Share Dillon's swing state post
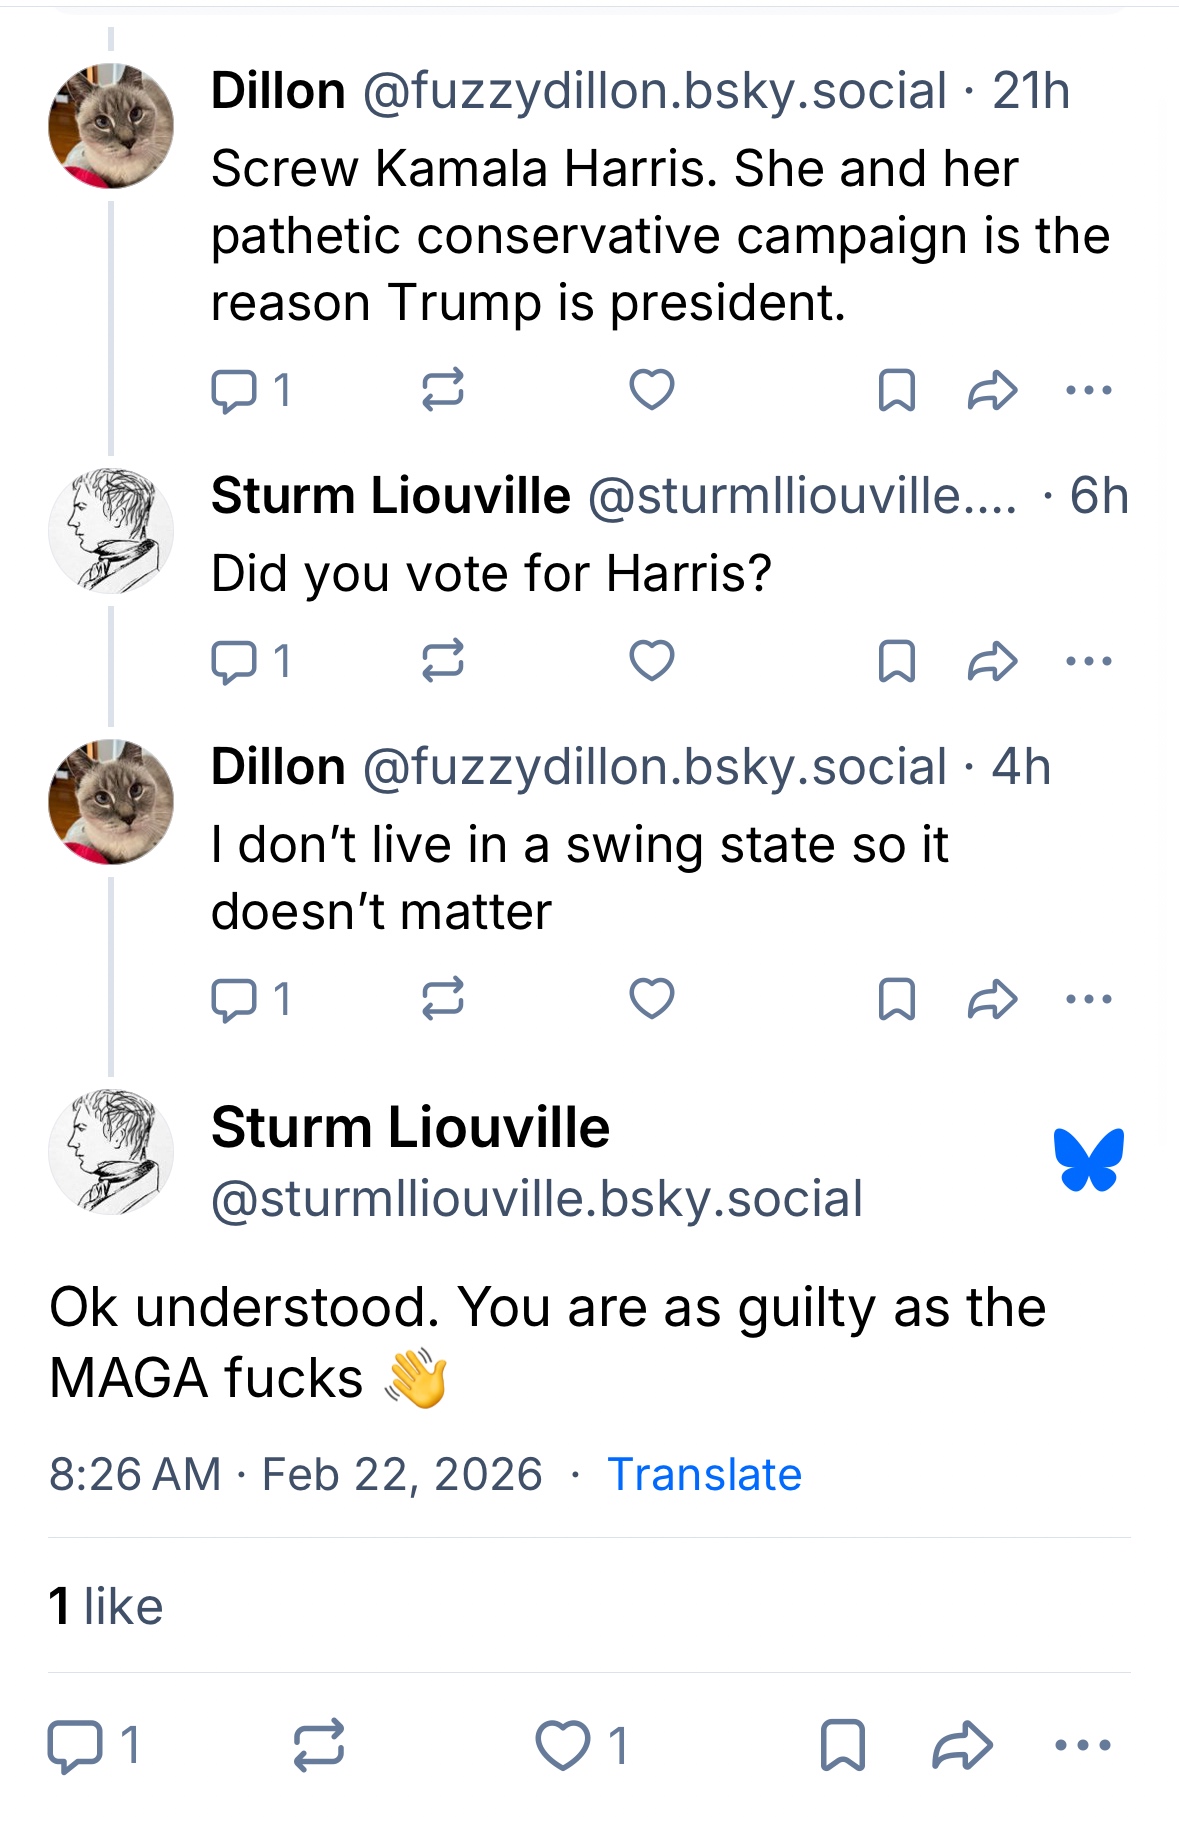The width and height of the screenshot is (1179, 1821). [992, 999]
